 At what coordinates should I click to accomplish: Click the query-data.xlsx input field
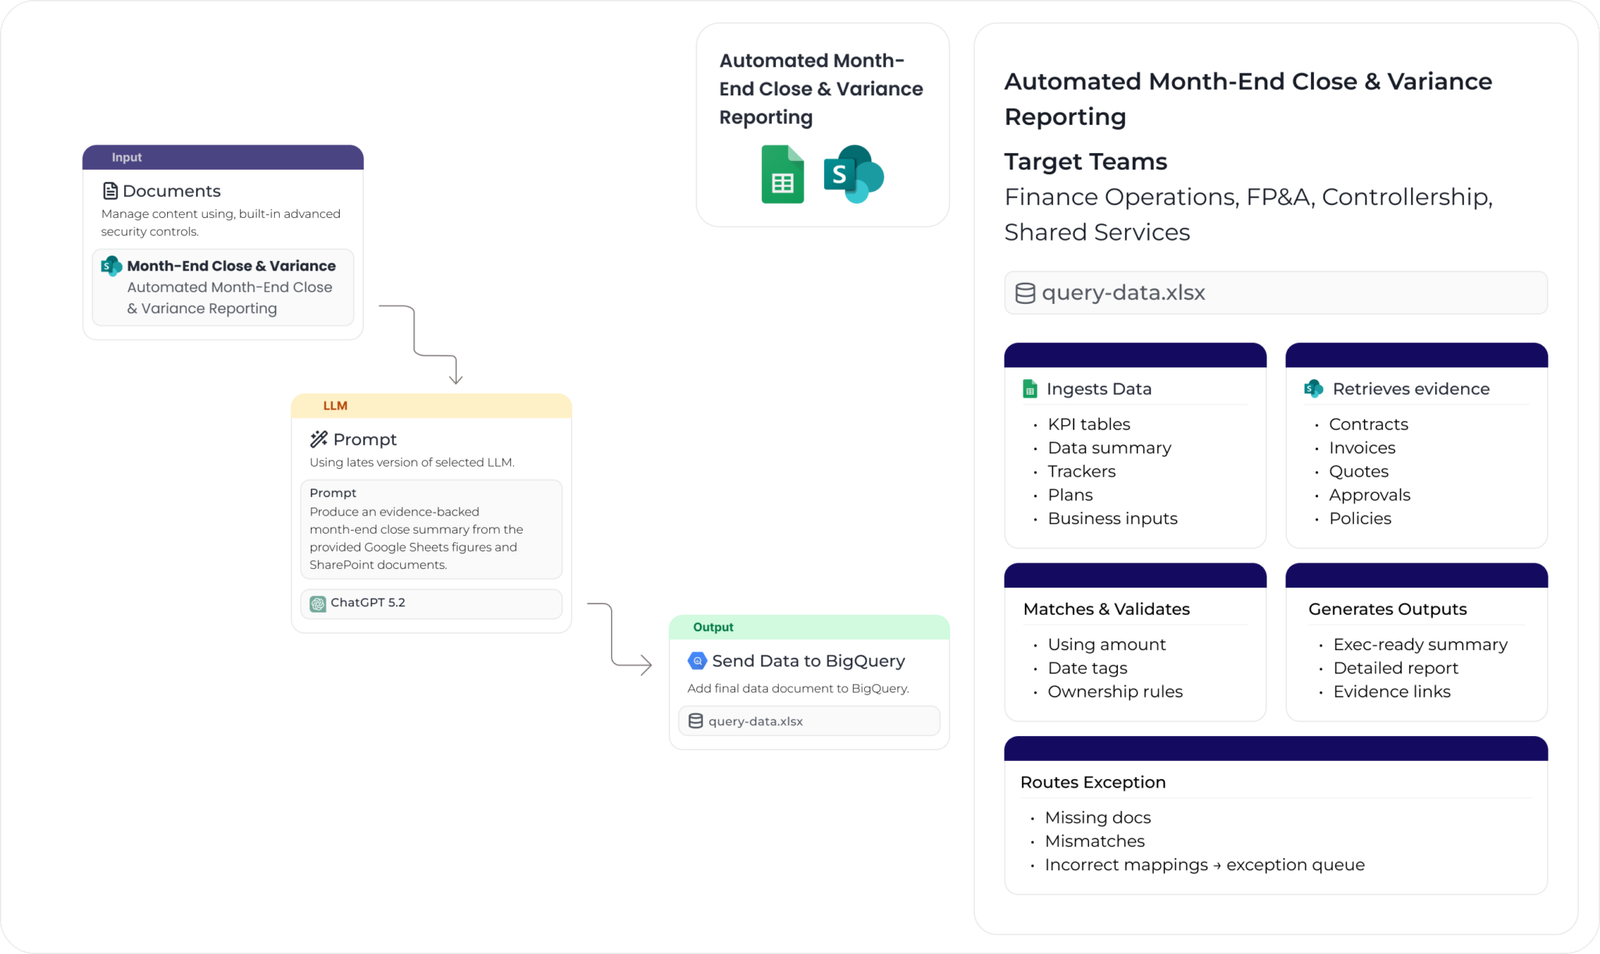pyautogui.click(x=1275, y=292)
